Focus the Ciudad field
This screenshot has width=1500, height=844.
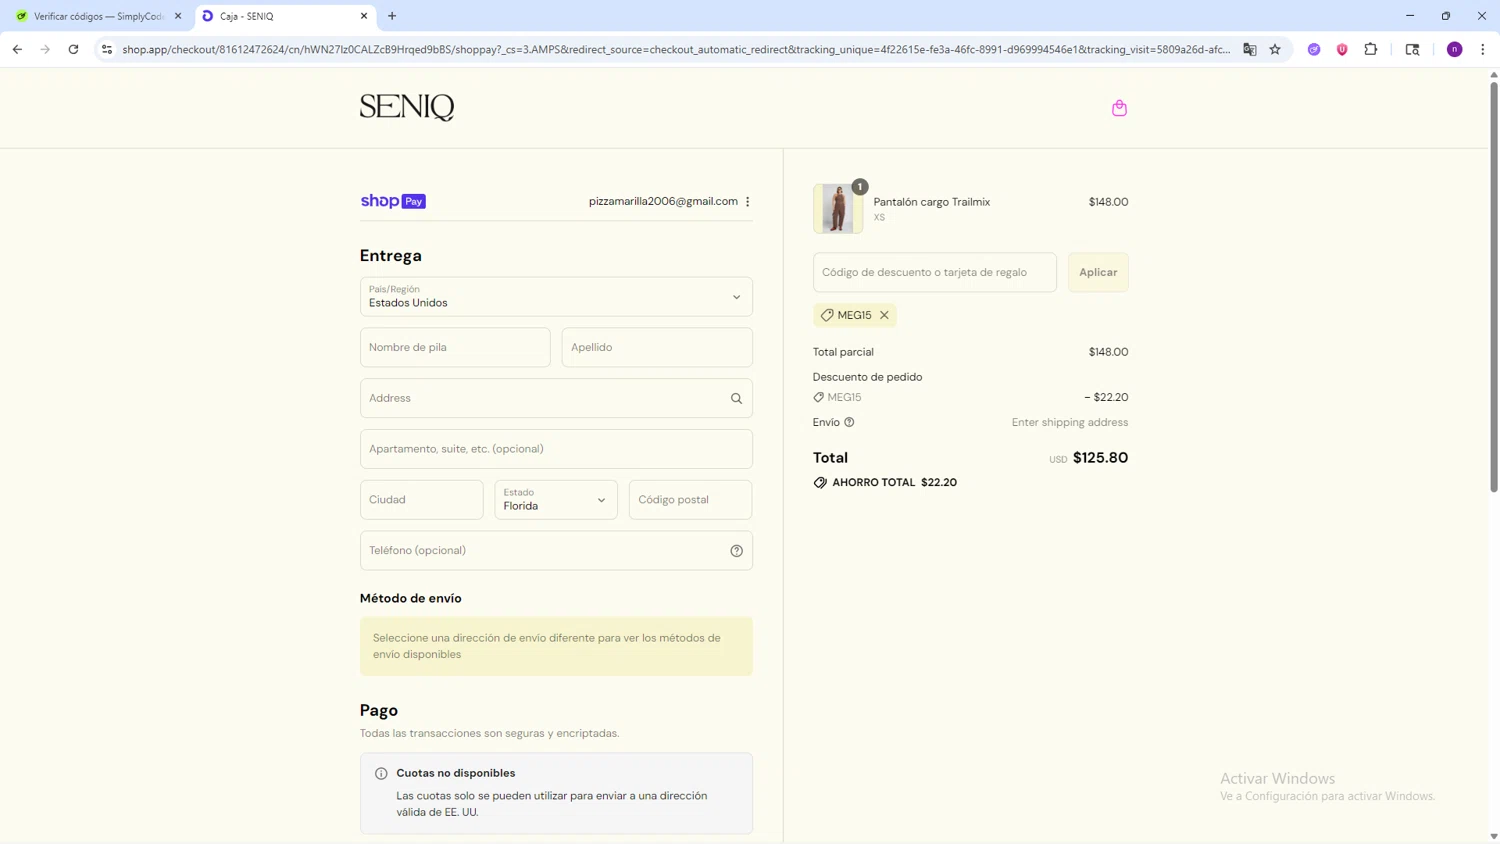pyautogui.click(x=422, y=500)
